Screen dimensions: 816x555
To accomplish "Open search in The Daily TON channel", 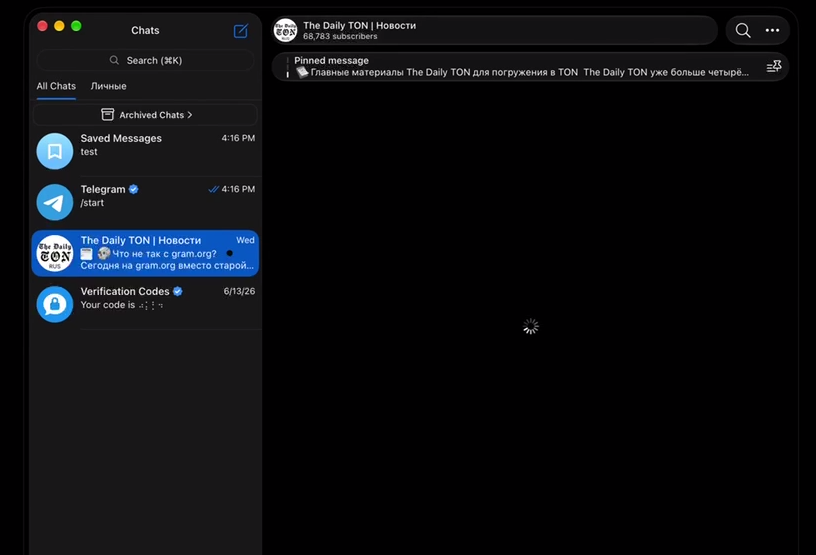I will coord(743,30).
